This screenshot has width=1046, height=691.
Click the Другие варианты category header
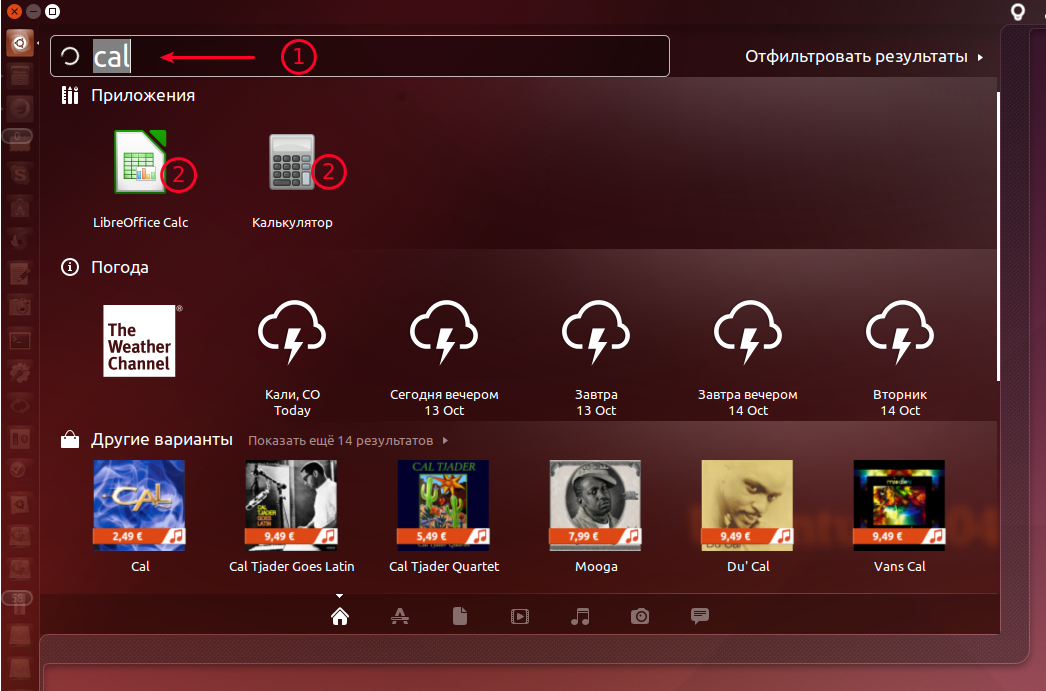[x=147, y=440]
